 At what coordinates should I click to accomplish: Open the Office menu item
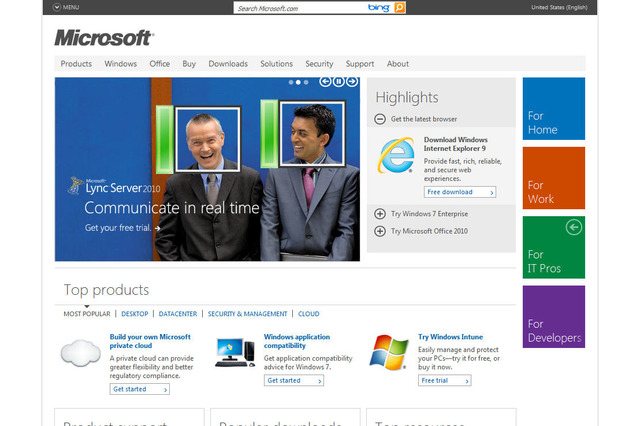click(160, 64)
